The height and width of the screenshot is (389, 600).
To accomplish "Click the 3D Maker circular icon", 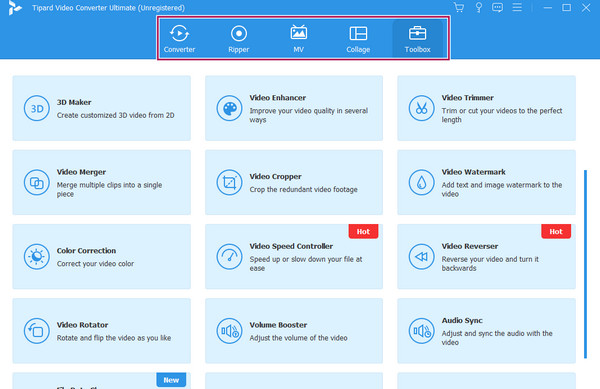I will coord(37,108).
